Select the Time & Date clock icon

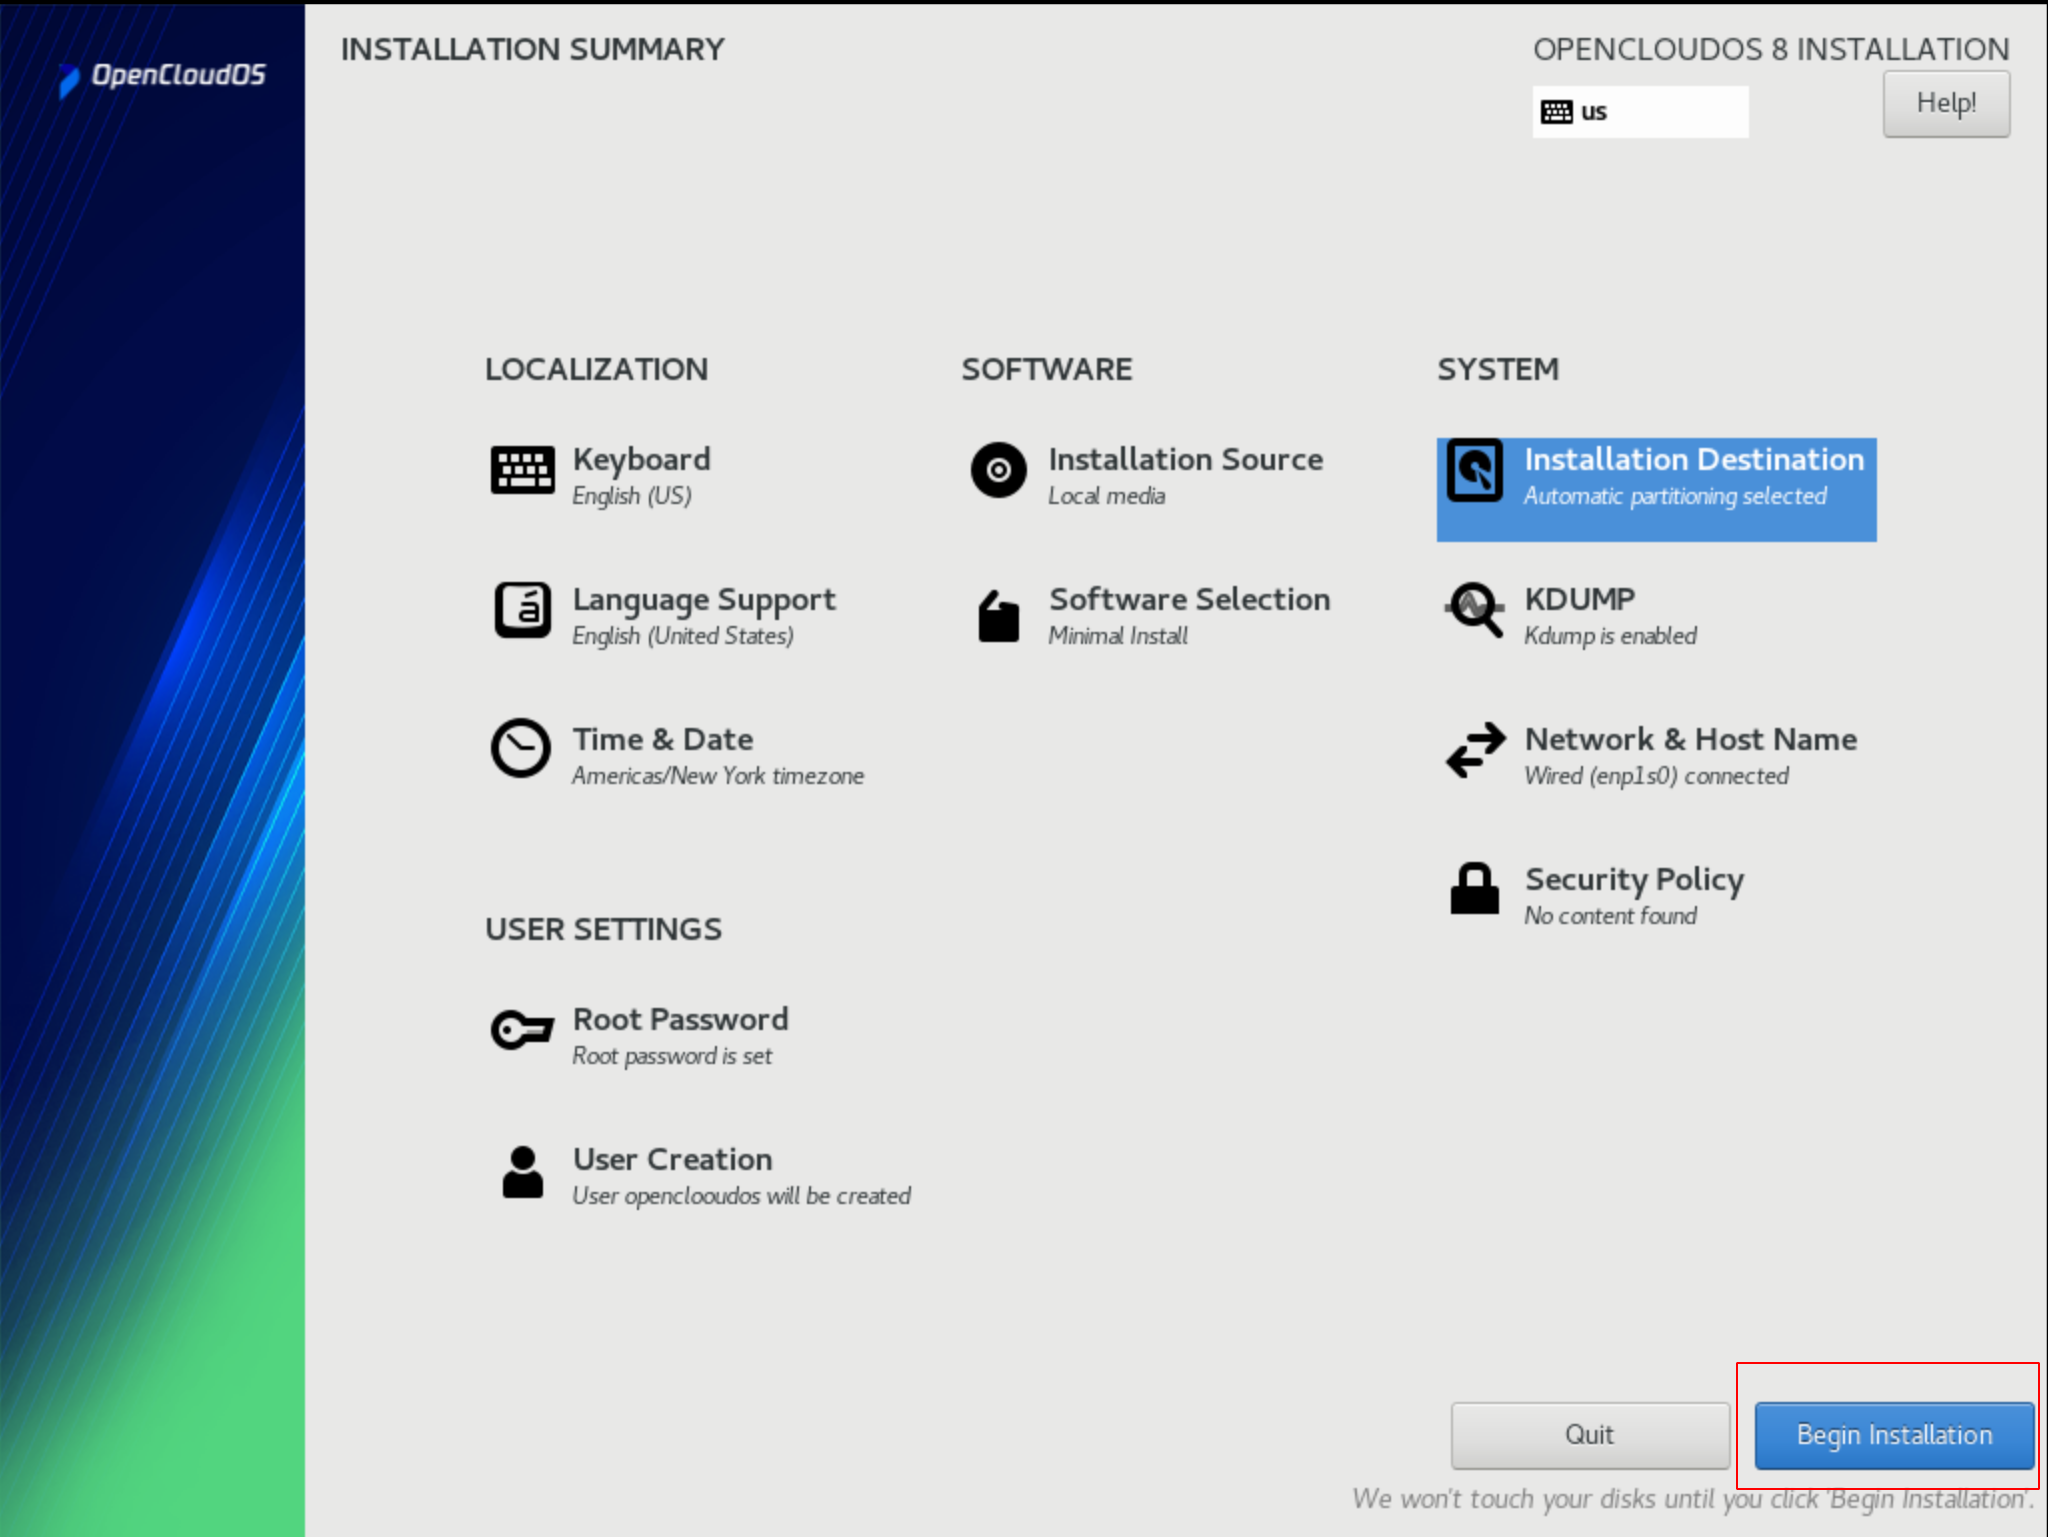pos(521,748)
